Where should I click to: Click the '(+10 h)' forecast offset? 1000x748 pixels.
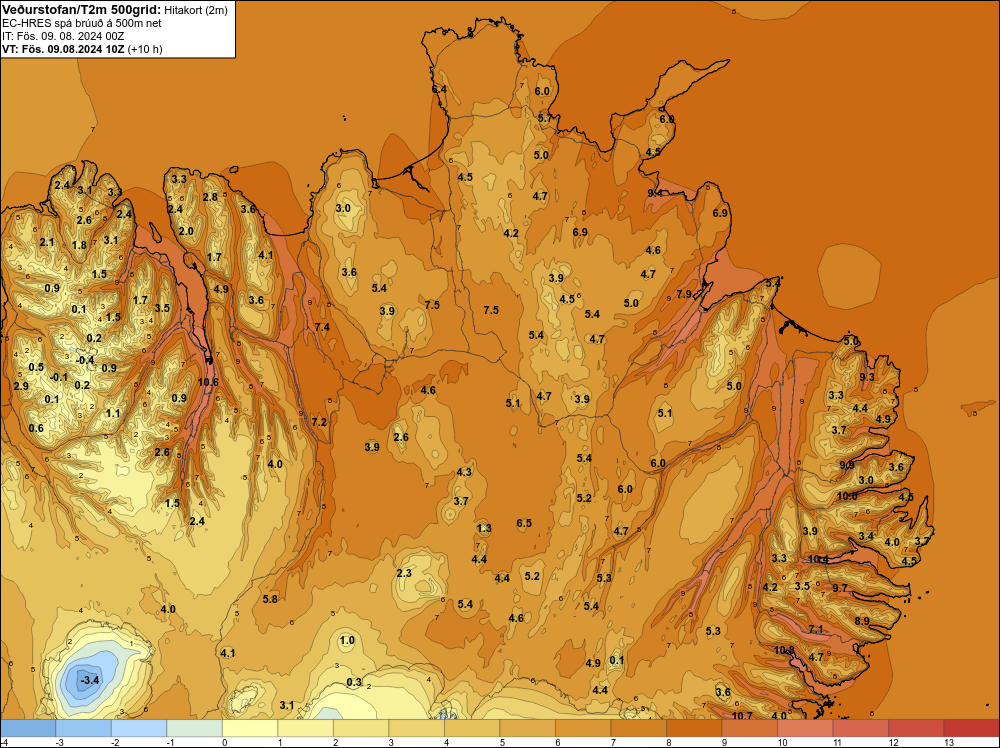[x=145, y=49]
